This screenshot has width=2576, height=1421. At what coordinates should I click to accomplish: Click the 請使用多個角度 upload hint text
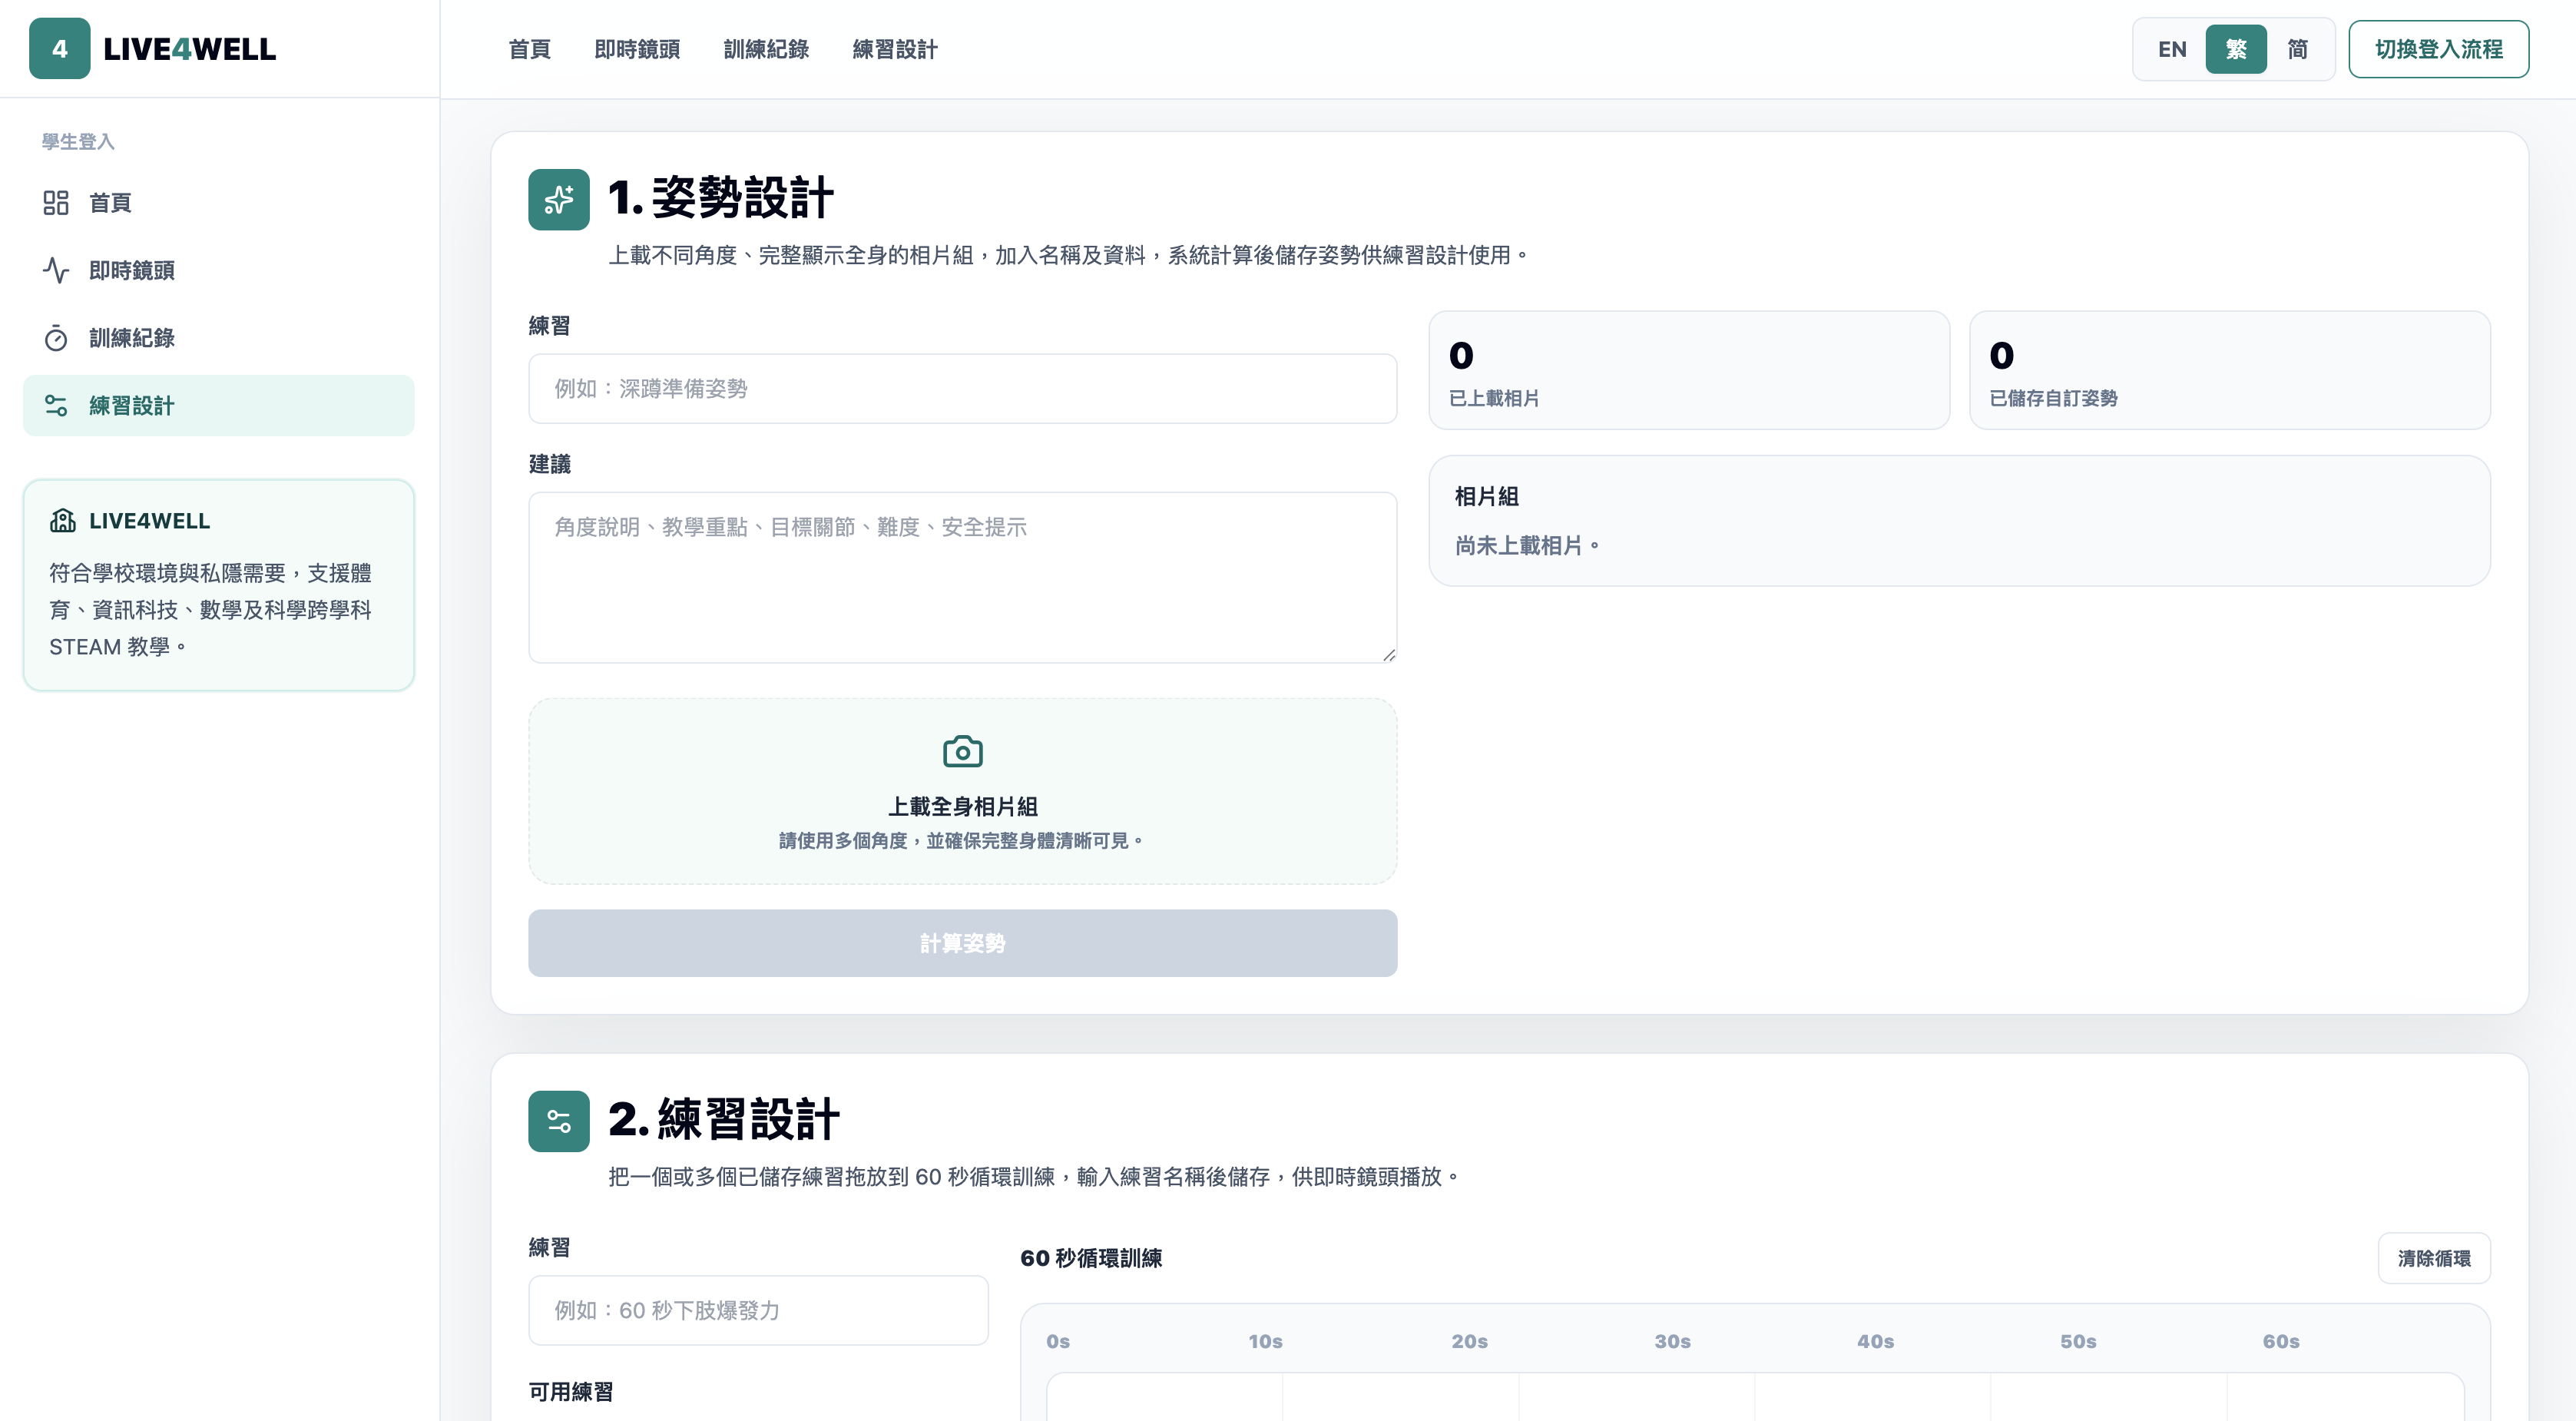coord(962,841)
